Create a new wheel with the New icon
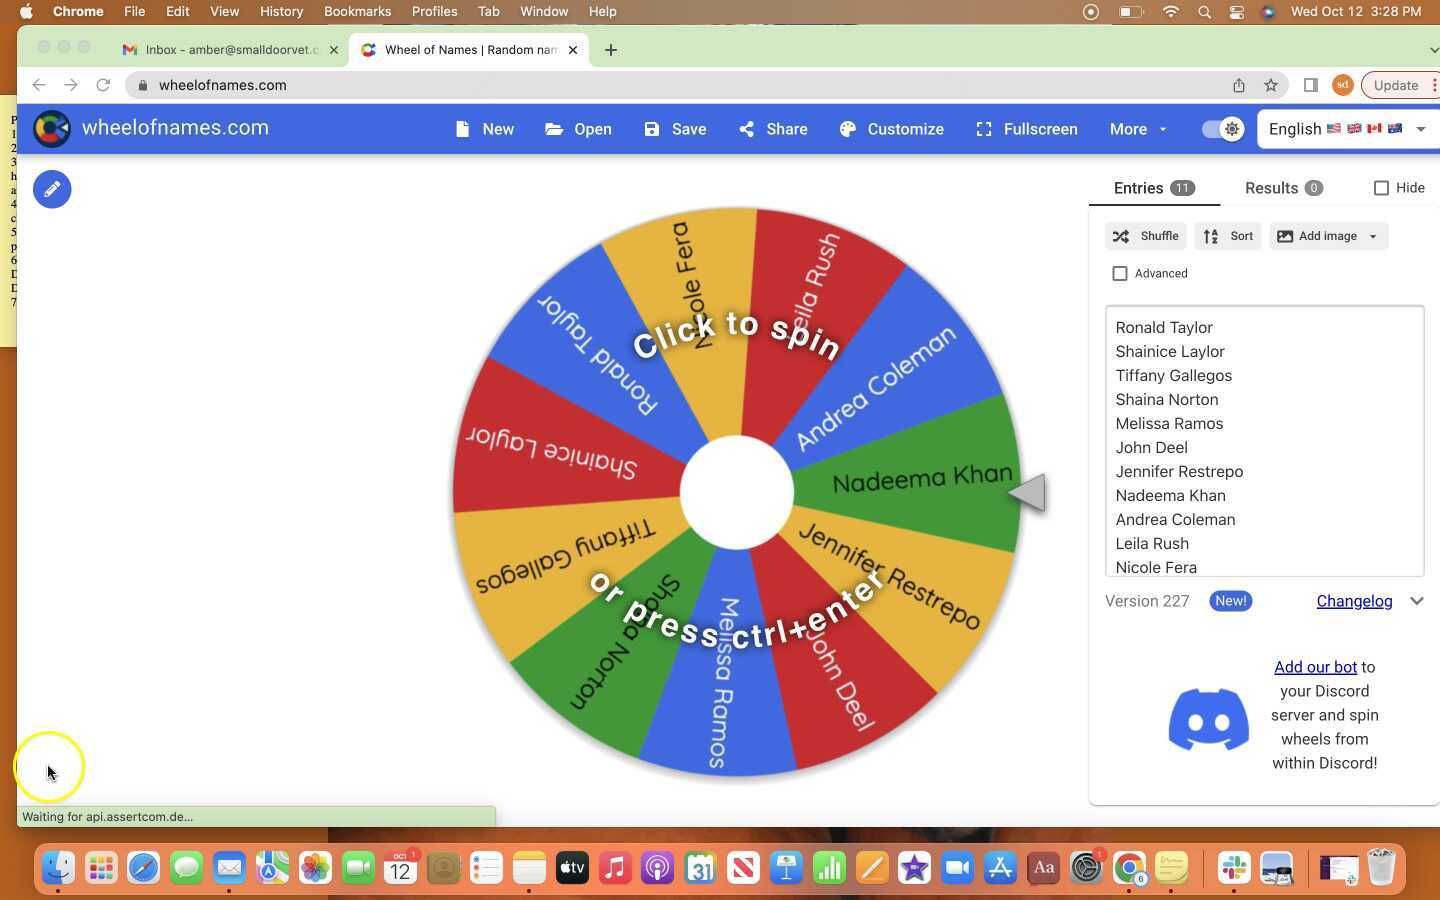This screenshot has width=1440, height=900. (484, 129)
